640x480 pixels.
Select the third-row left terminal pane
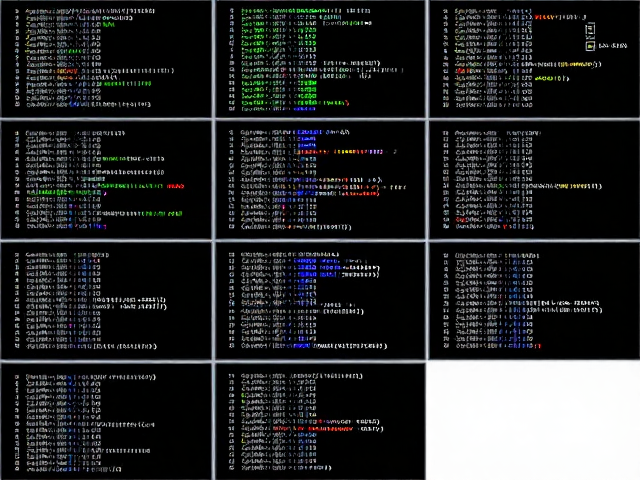(x=106, y=301)
